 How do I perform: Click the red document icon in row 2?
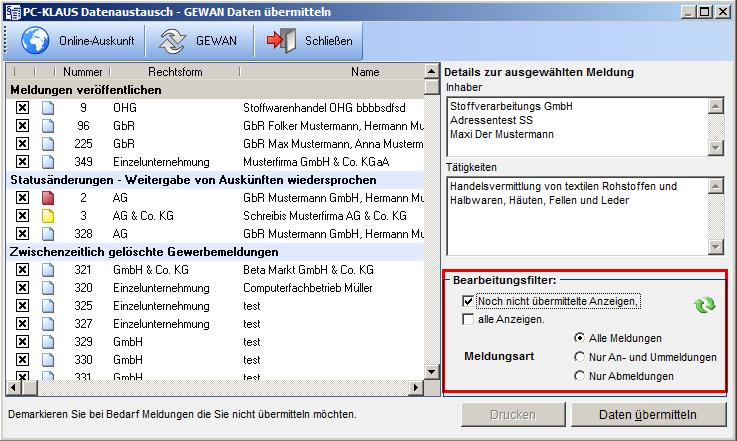tap(47, 198)
